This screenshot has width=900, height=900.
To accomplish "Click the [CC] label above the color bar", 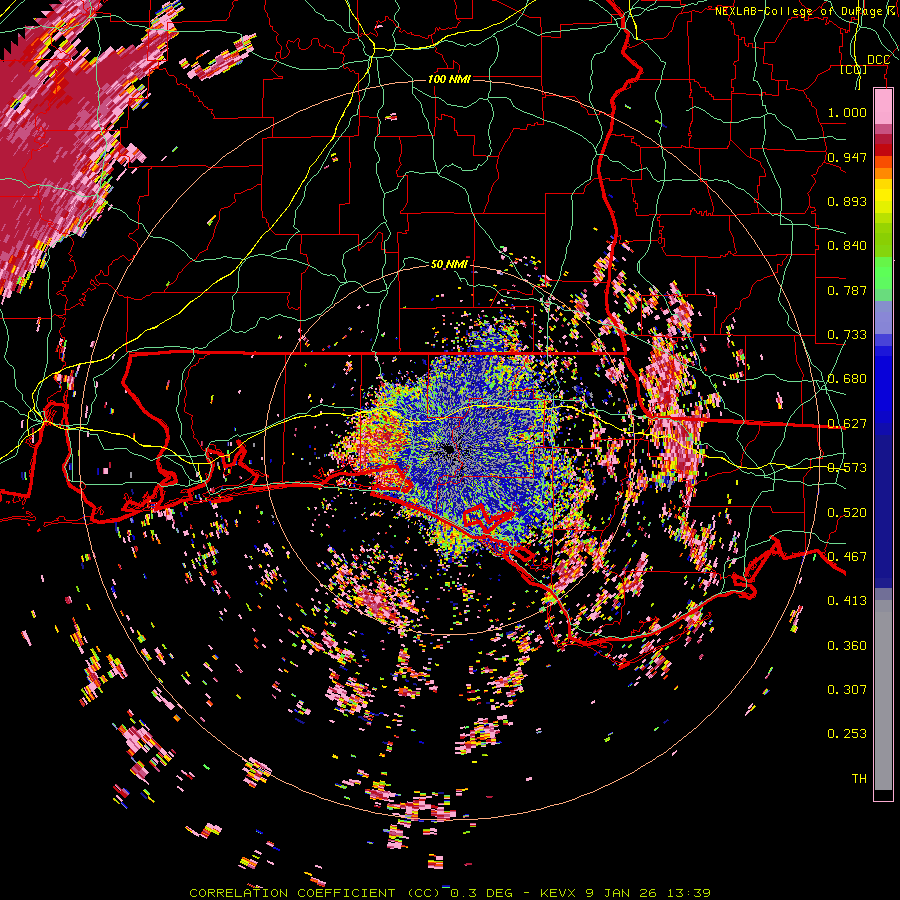I will coord(854,69).
